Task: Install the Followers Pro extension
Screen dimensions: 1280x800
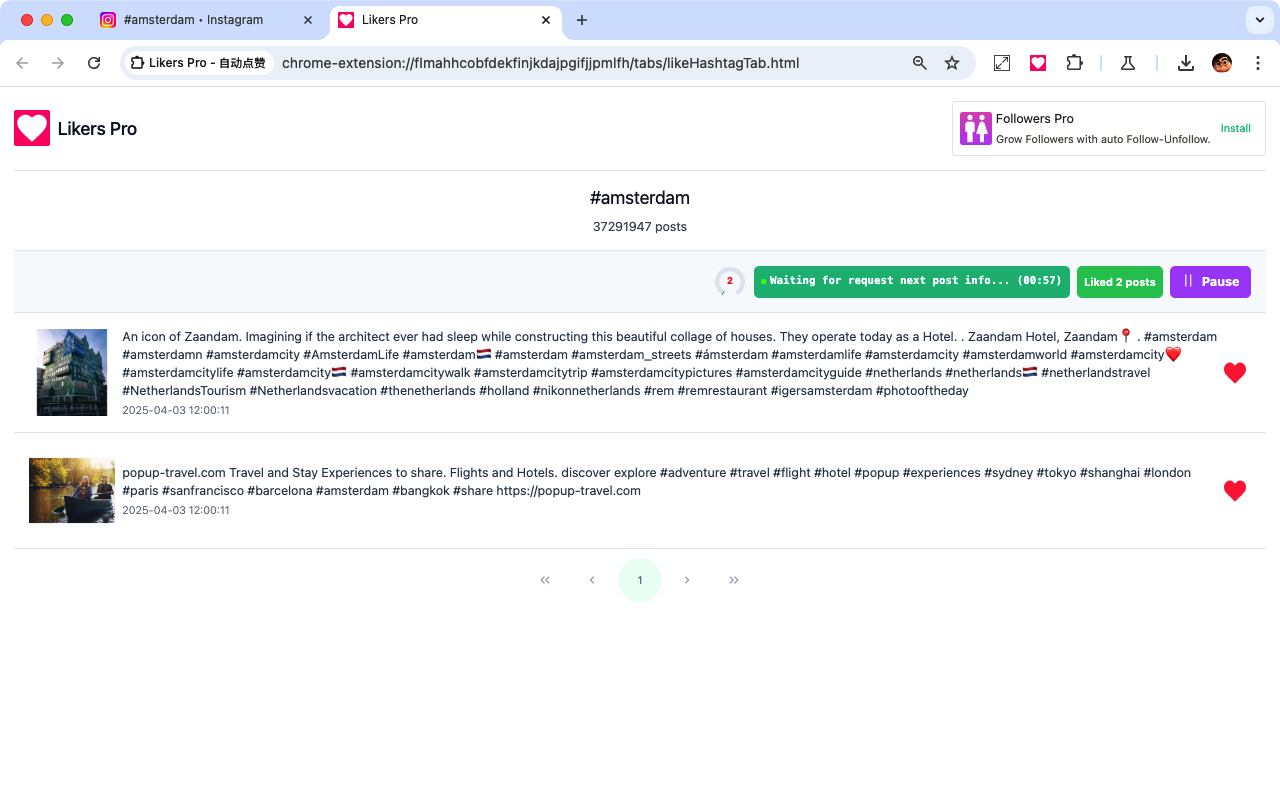Action: (x=1235, y=129)
